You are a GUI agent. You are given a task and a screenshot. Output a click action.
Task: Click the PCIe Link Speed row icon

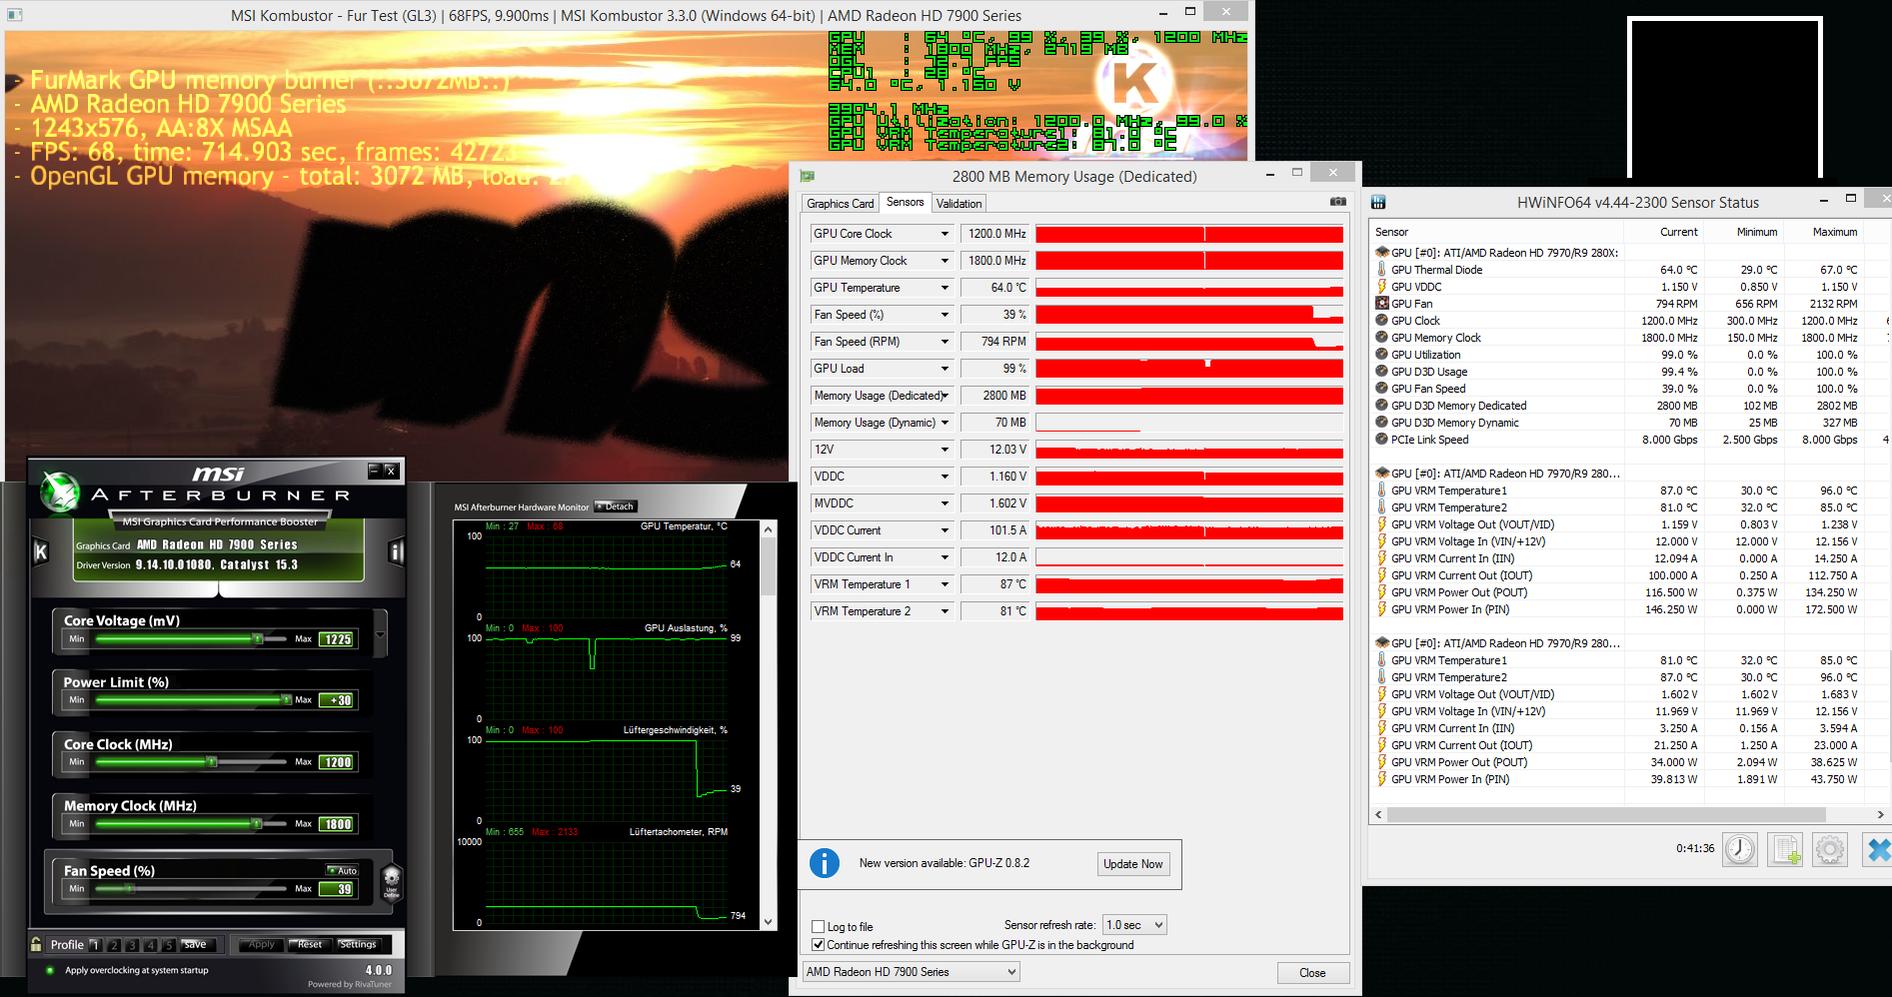click(1382, 439)
